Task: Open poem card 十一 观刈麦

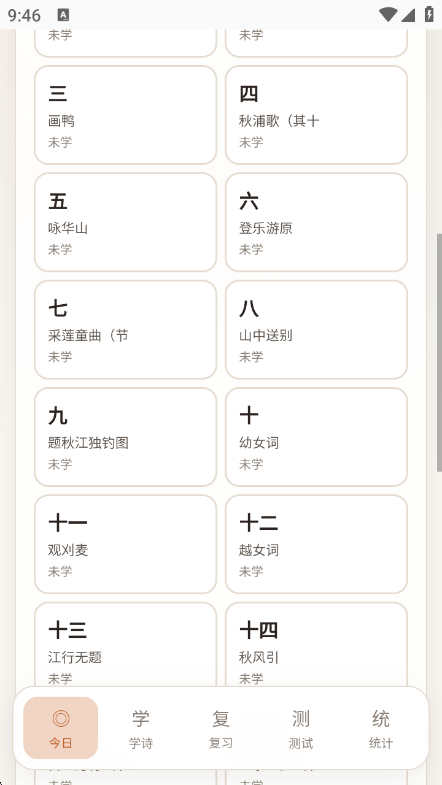Action: tap(126, 544)
